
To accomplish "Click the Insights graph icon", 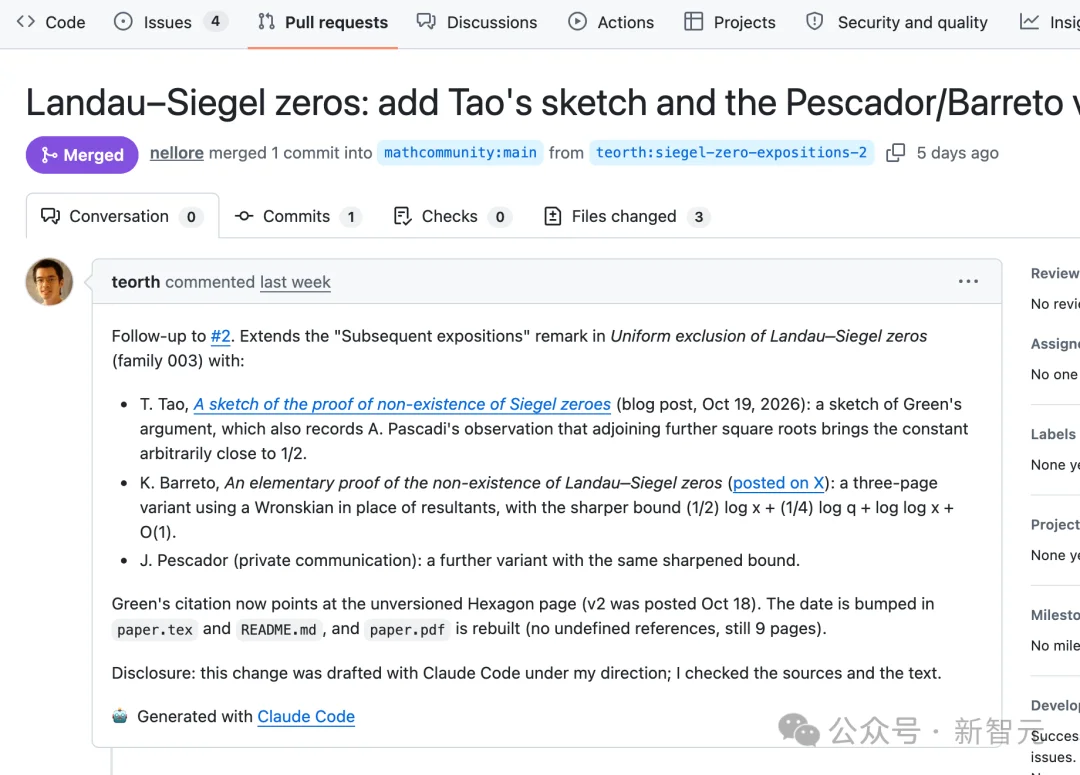I will pyautogui.click(x=1029, y=21).
